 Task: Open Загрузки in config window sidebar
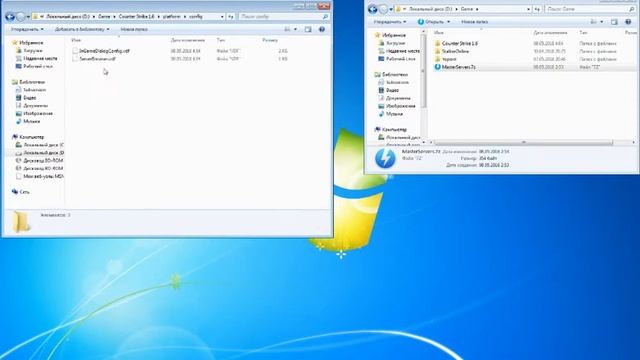tap(33, 51)
